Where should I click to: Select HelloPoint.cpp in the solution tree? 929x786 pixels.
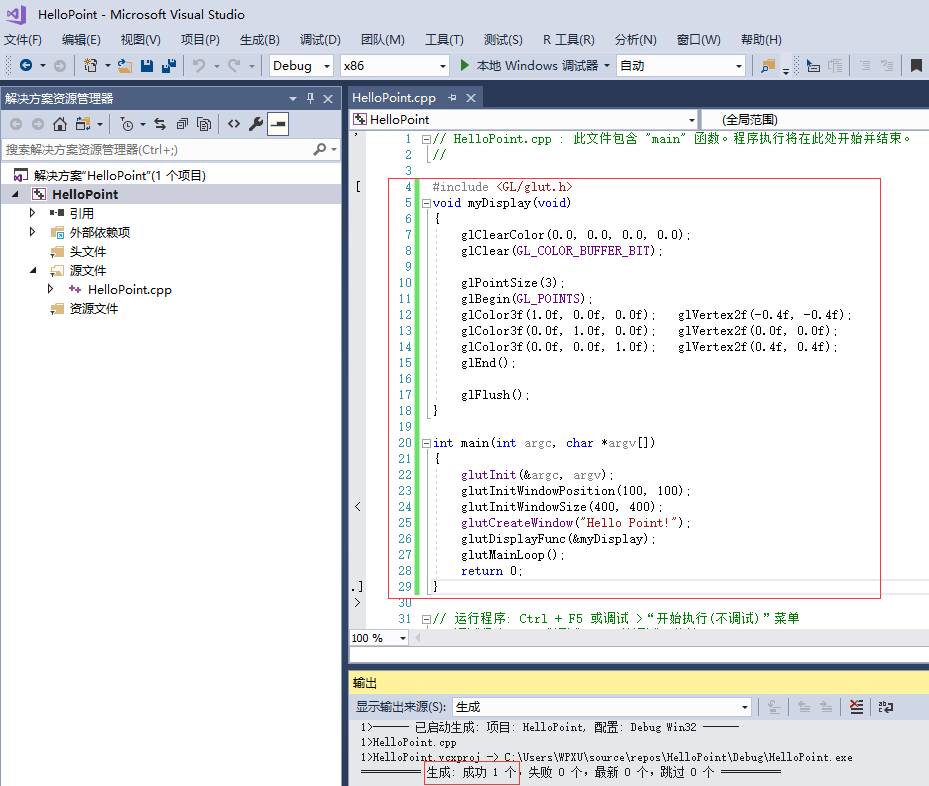coord(130,290)
